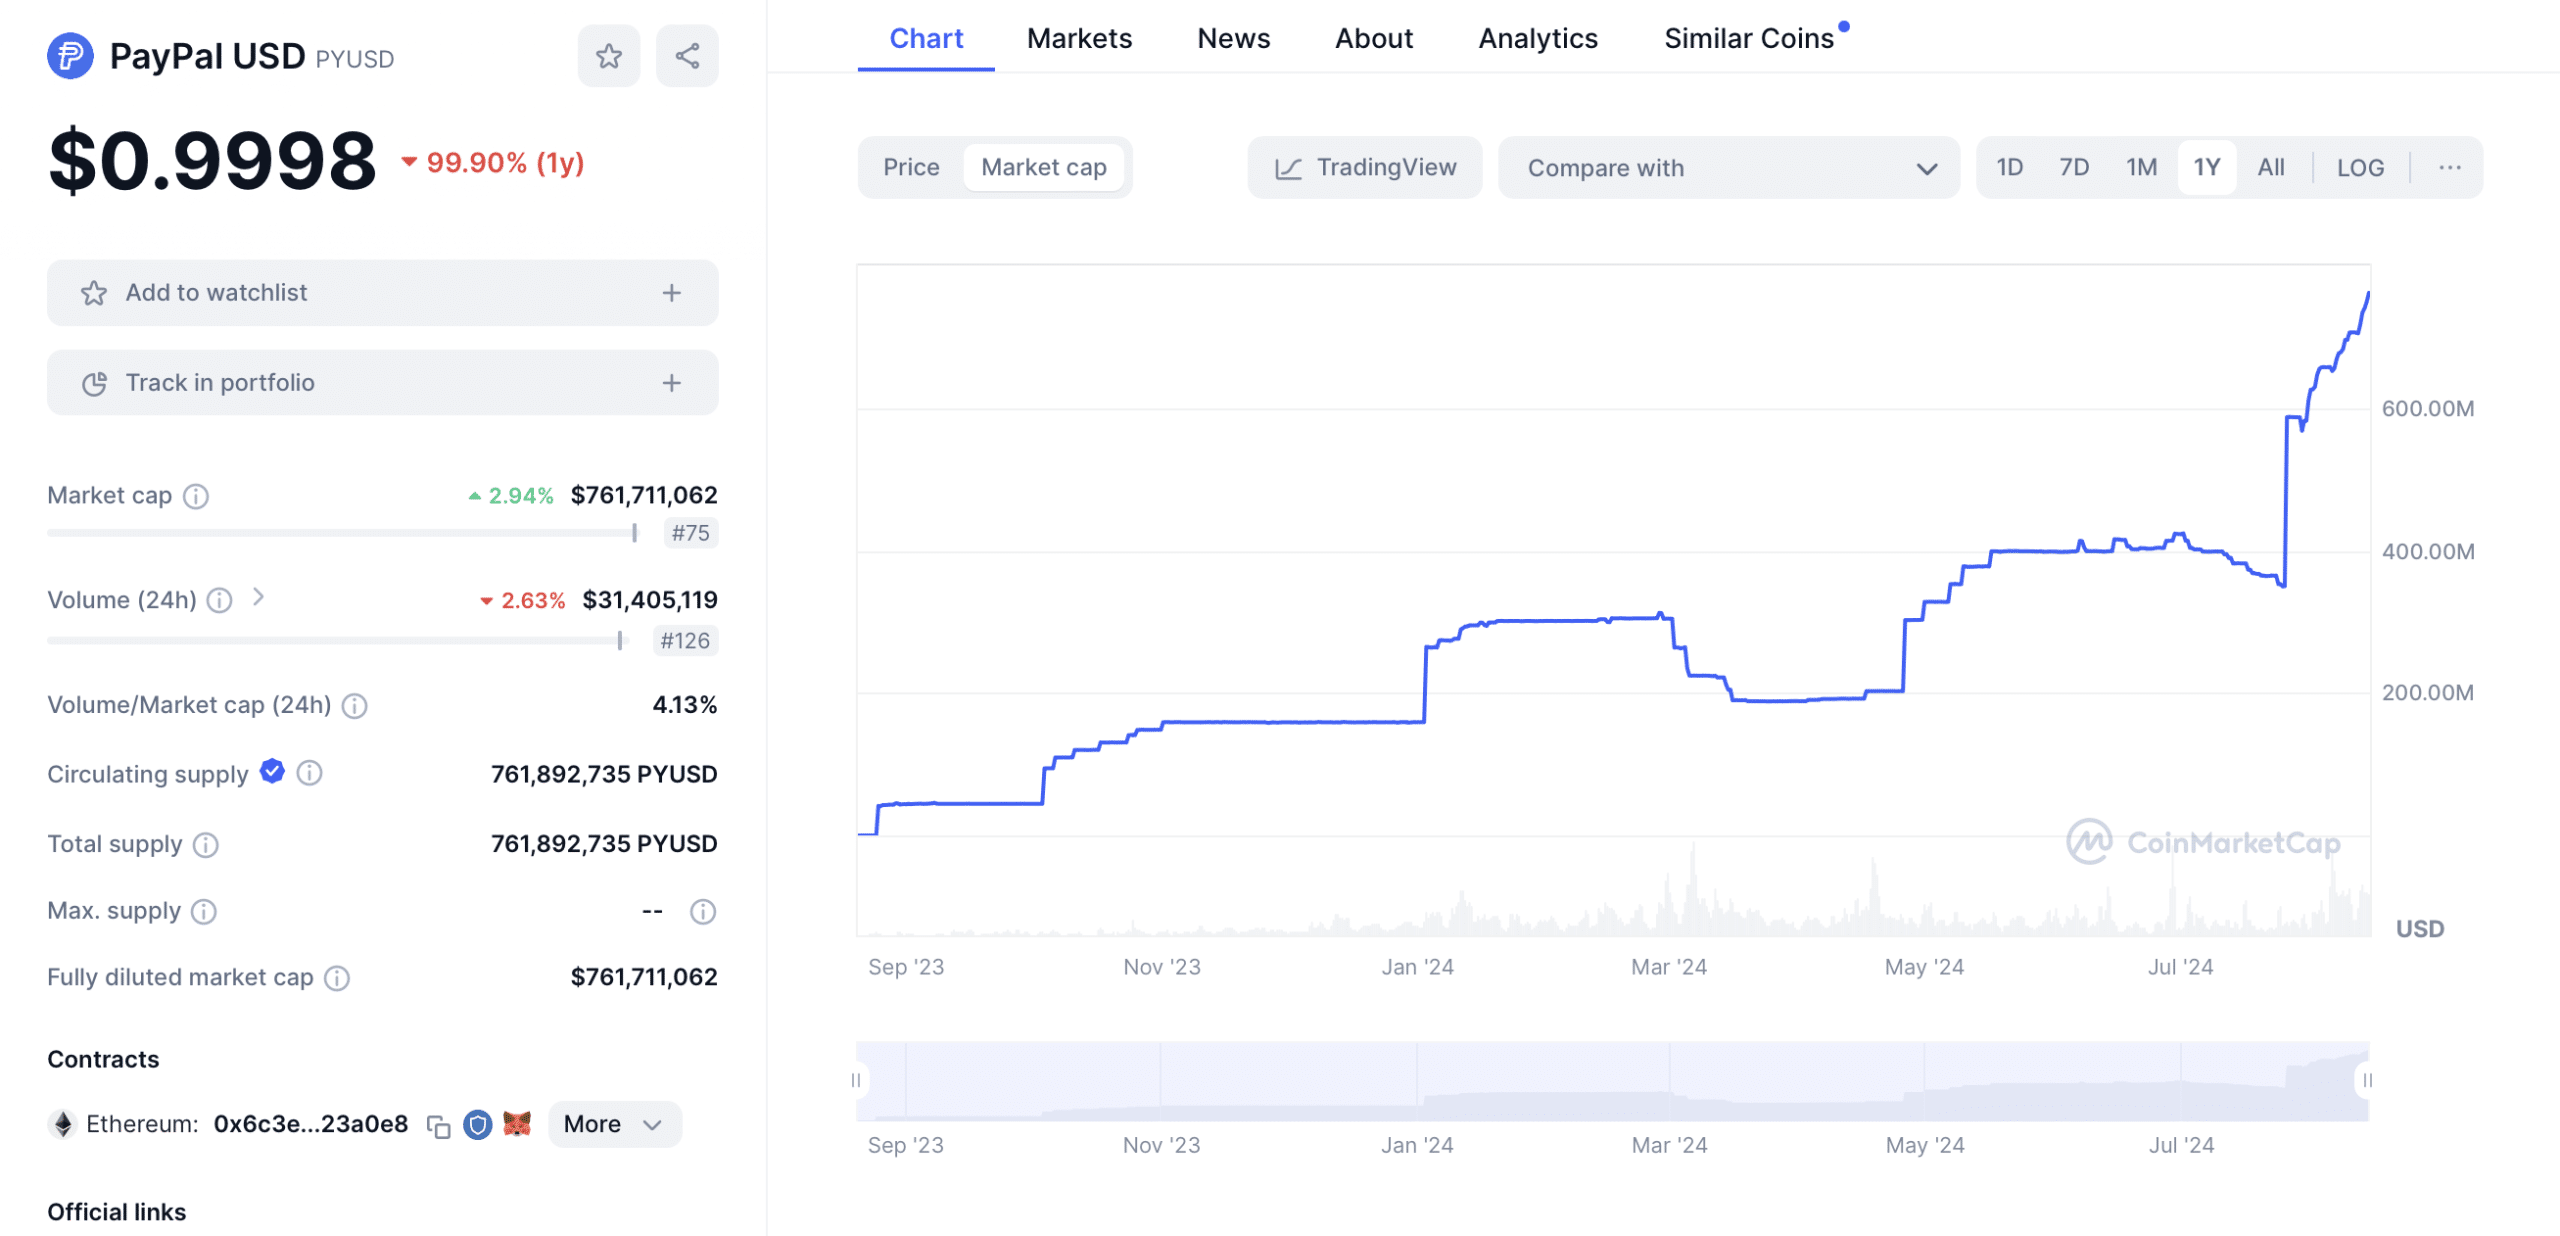This screenshot has height=1236, width=2560.
Task: Click volume value $31,405,119
Action: pos(650,600)
